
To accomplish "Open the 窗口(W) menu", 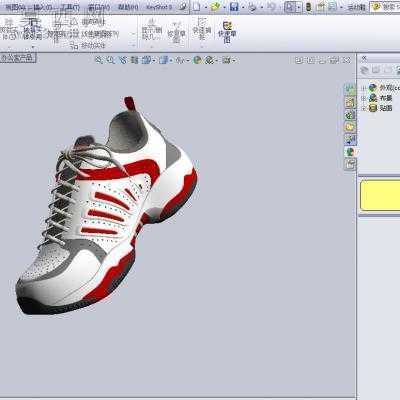I will (99, 7).
